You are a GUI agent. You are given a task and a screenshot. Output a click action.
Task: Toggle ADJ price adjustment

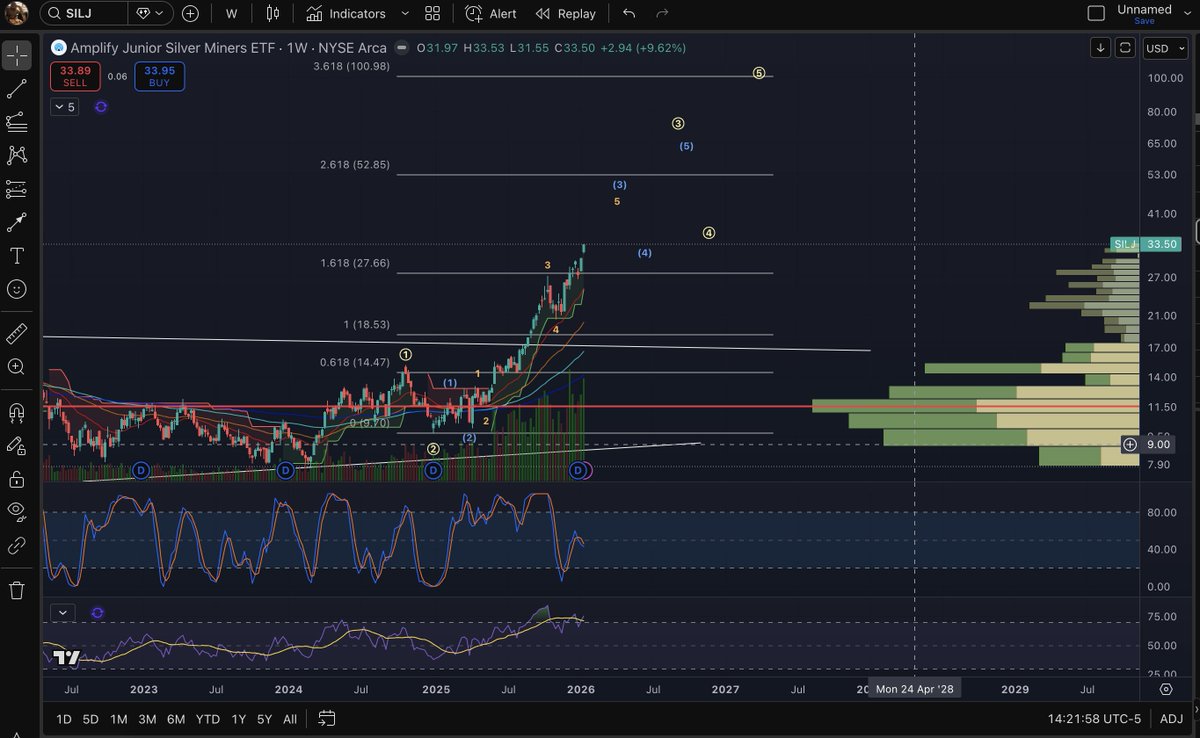tap(1172, 718)
